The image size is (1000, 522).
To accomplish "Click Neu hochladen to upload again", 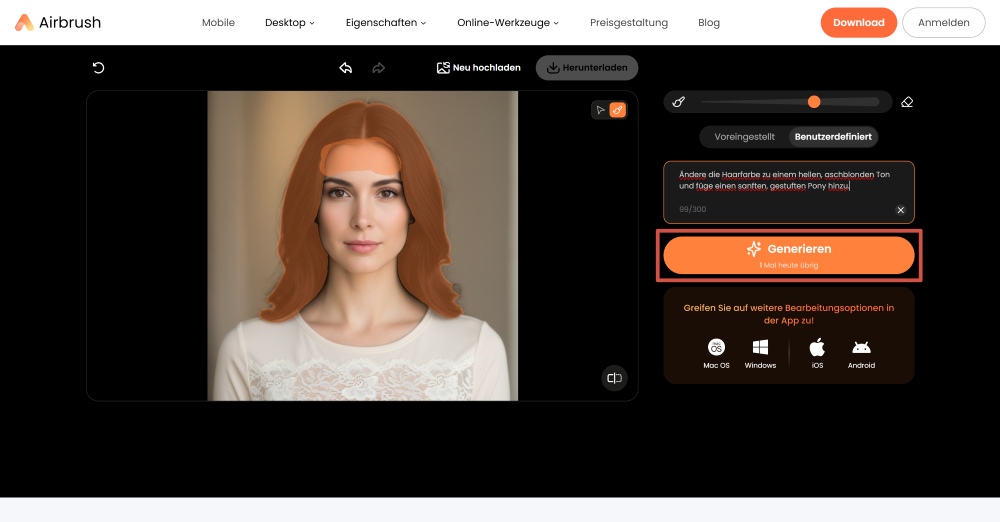I will [478, 68].
